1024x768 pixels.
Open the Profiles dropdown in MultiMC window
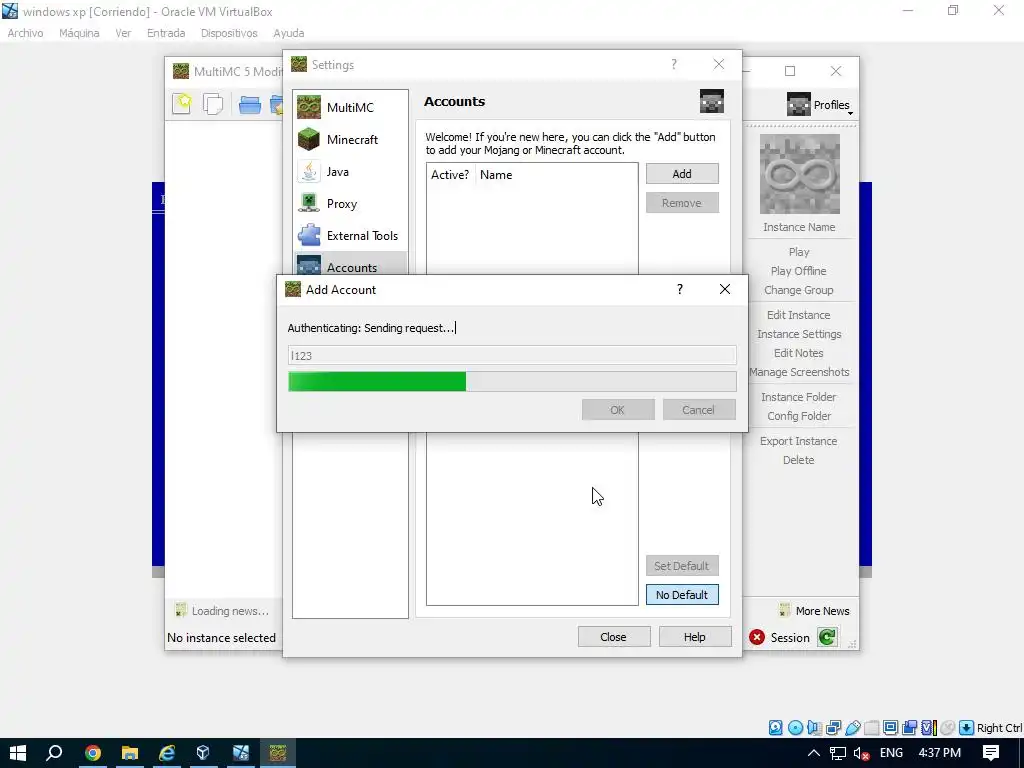820,104
